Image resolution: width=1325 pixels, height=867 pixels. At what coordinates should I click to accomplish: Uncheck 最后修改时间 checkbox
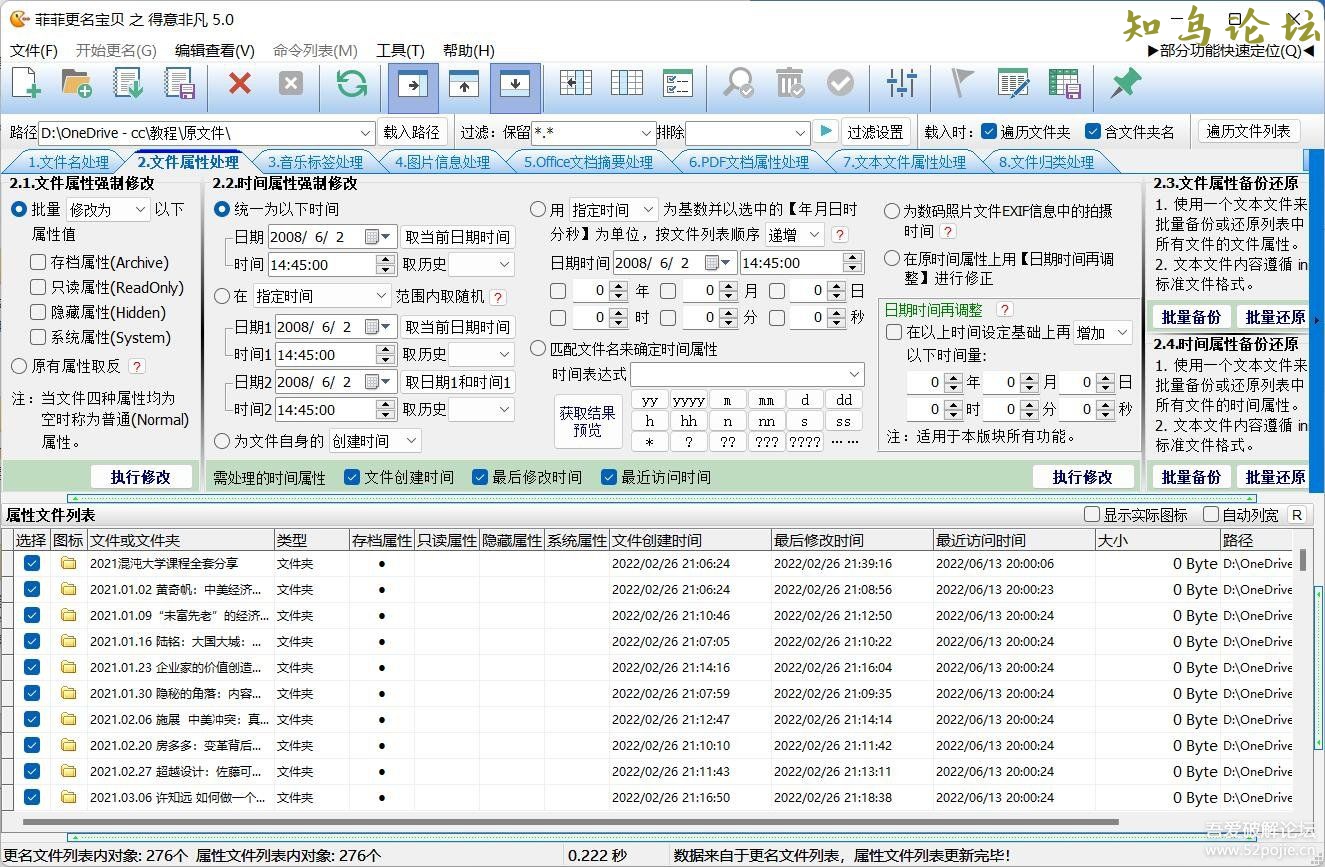point(480,477)
